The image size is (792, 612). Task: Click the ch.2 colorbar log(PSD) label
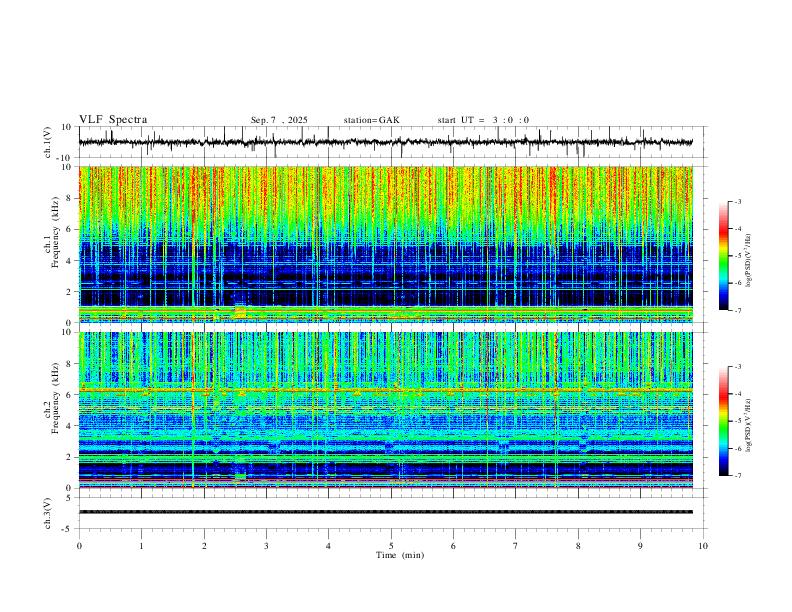pos(748,425)
